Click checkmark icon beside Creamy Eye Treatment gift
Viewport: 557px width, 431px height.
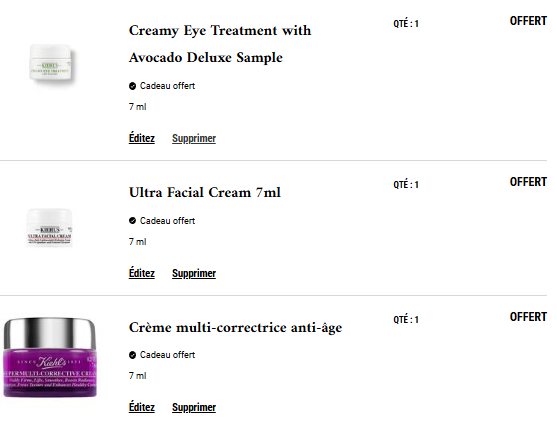pos(133,86)
